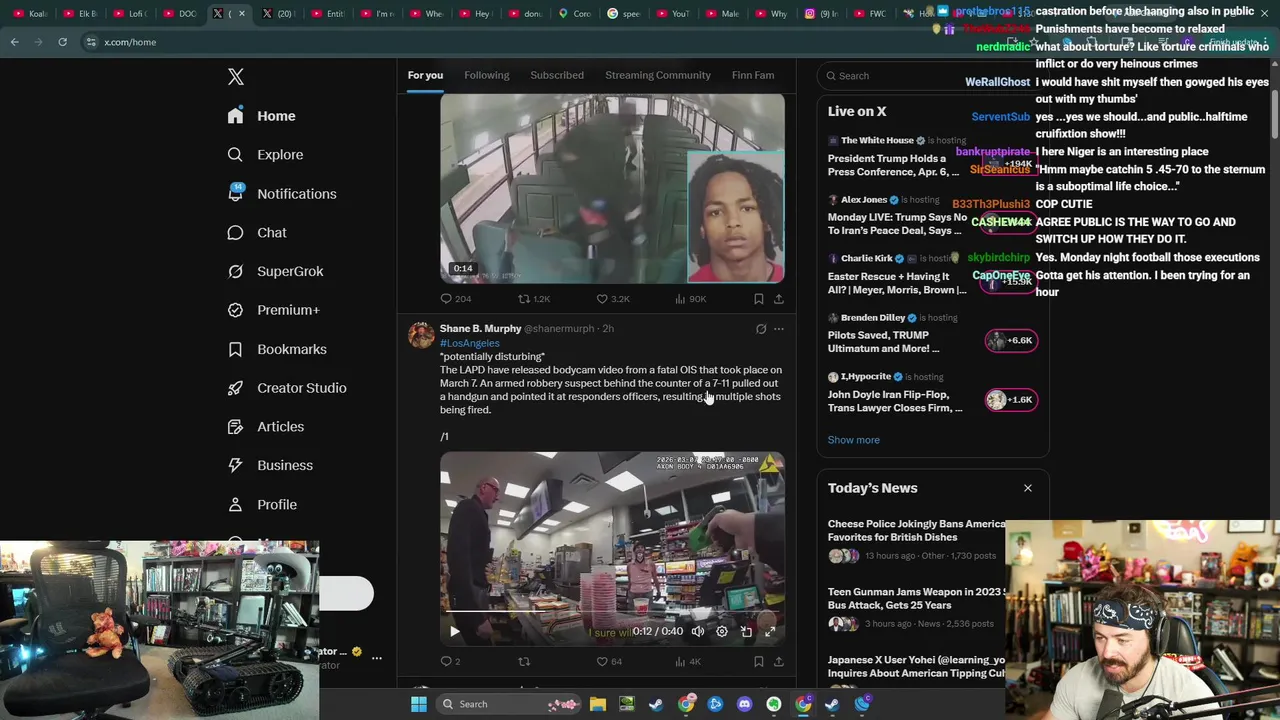Click the X logo in sidebar

[235, 77]
